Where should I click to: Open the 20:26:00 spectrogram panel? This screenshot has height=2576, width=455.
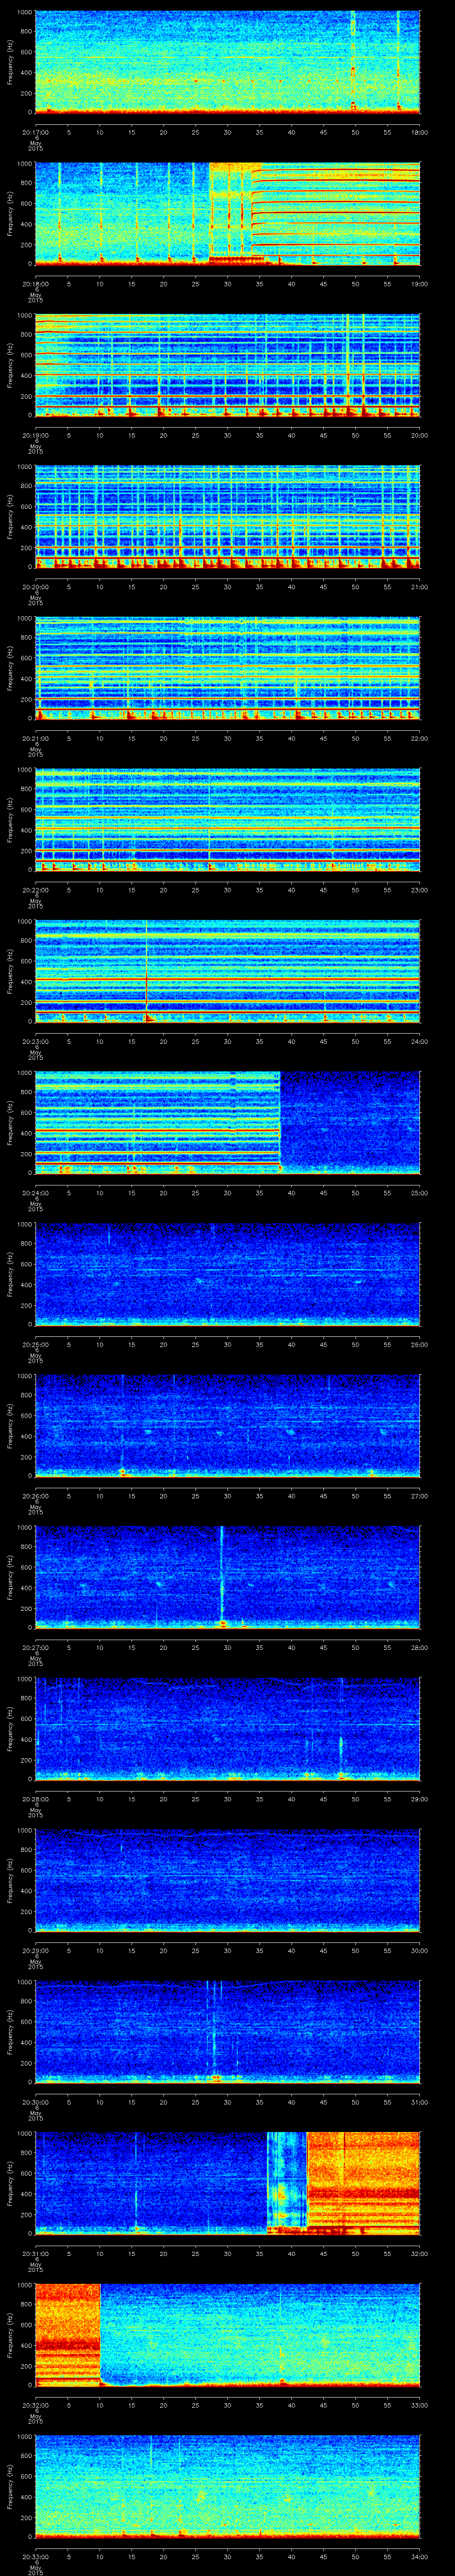click(227, 1424)
